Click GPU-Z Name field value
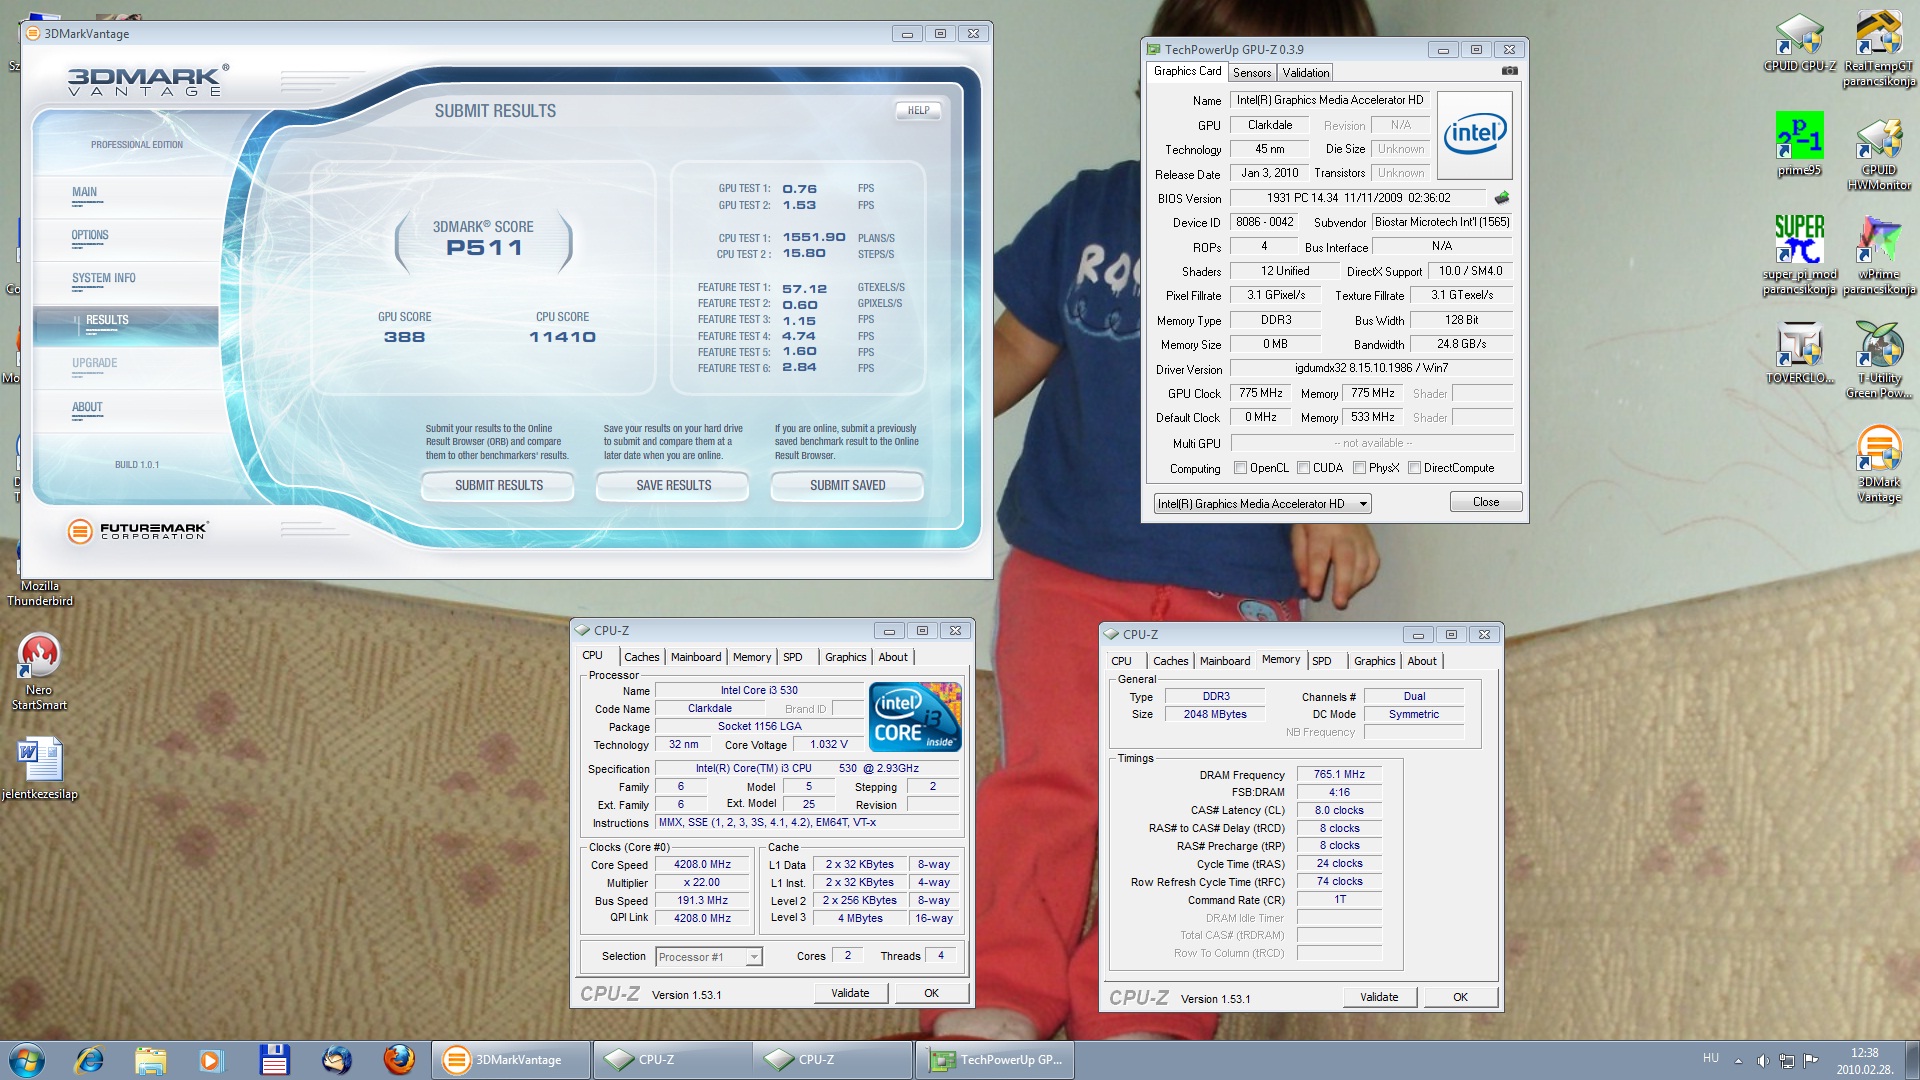 tap(1330, 100)
